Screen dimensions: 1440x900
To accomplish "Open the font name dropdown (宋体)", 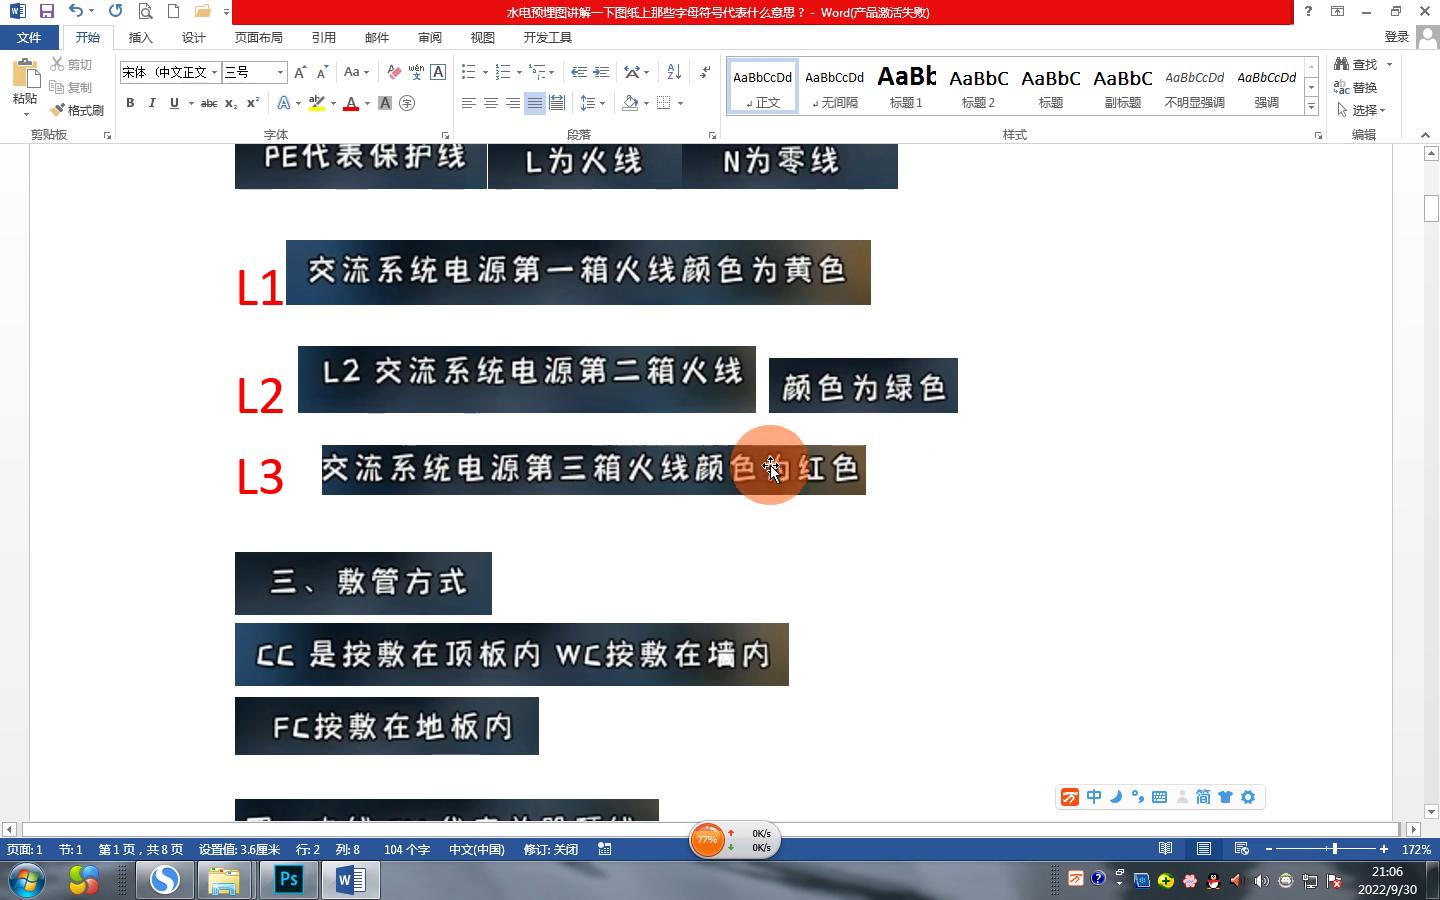I will click(214, 72).
